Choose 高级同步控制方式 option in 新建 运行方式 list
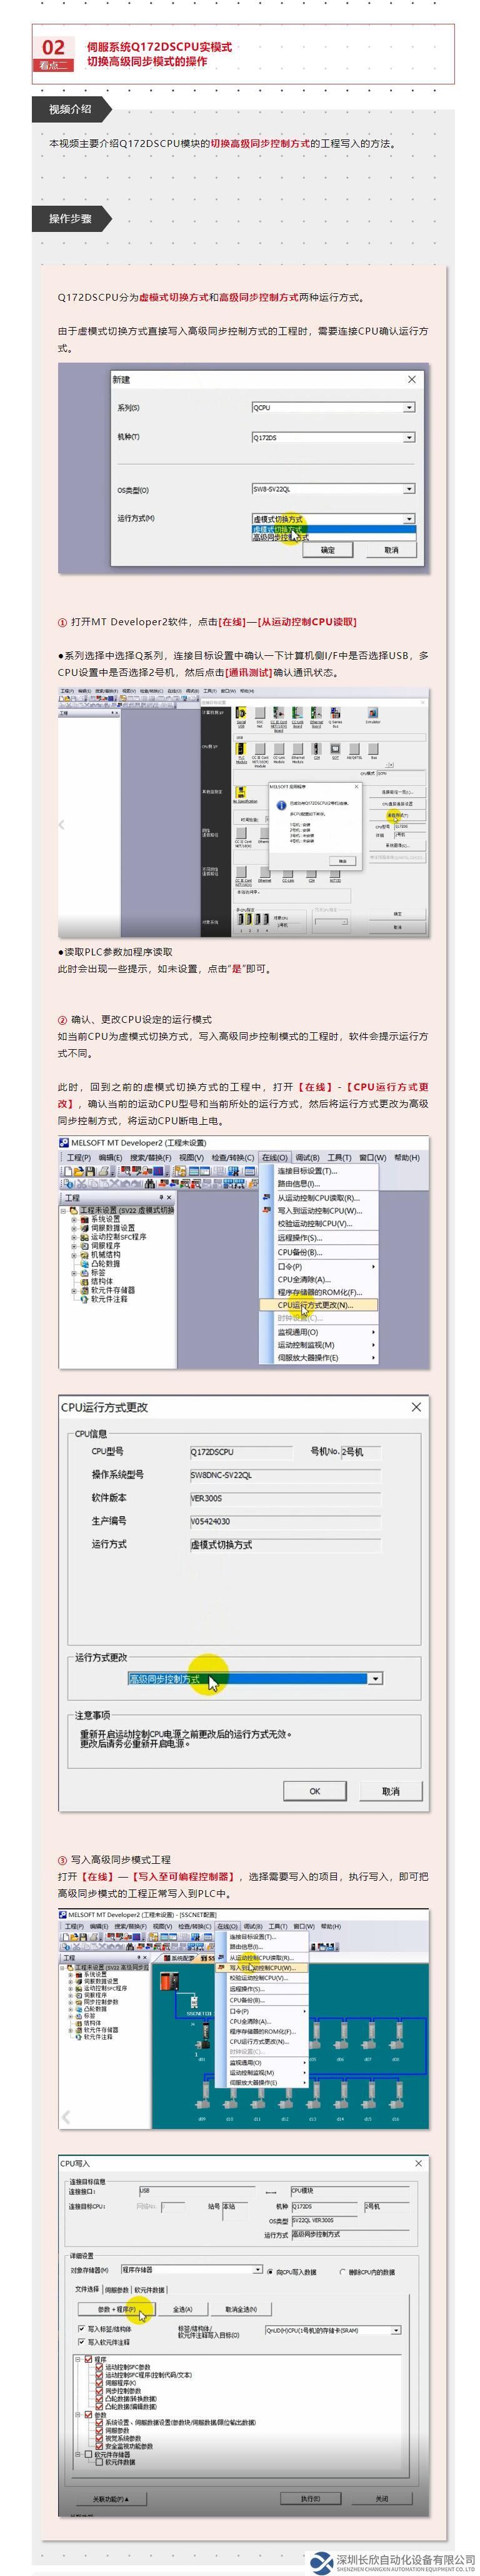 333,538
